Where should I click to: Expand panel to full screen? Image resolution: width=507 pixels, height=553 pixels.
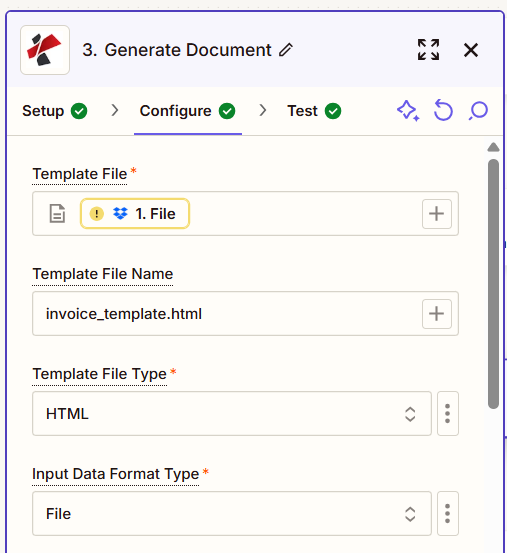pyautogui.click(x=428, y=50)
